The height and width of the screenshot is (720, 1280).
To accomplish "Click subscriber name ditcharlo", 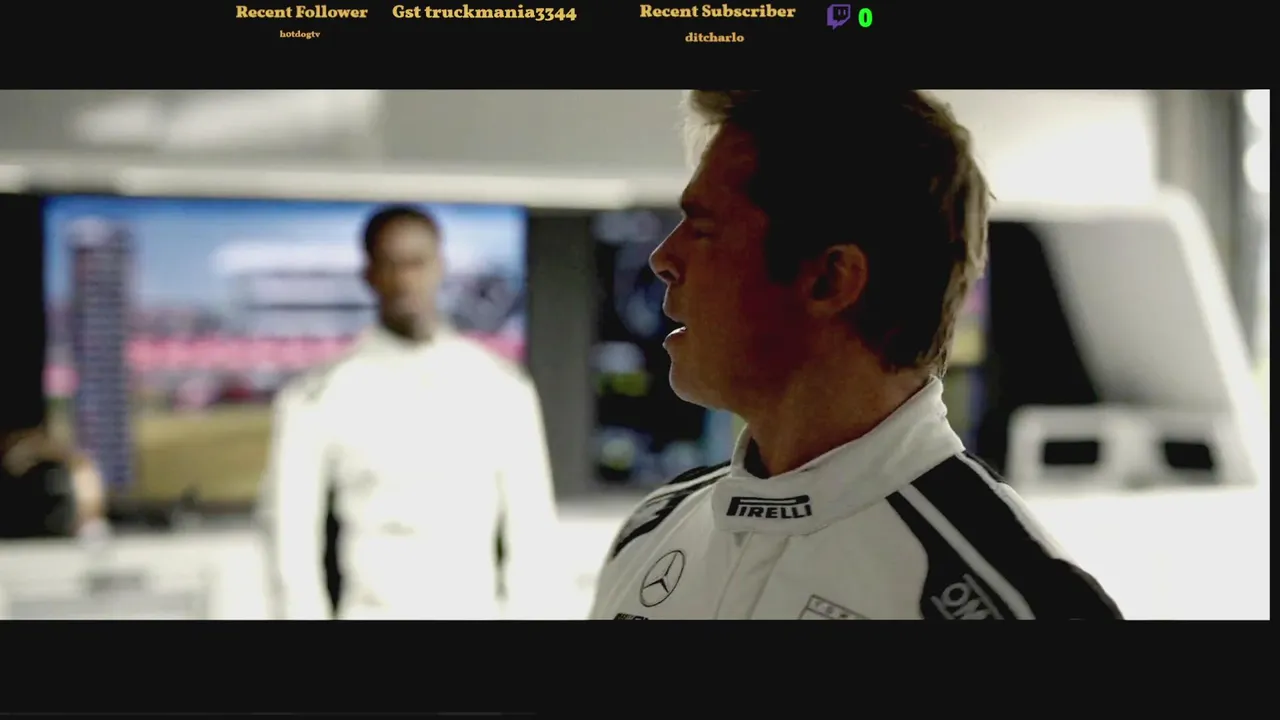I will 714,37.
